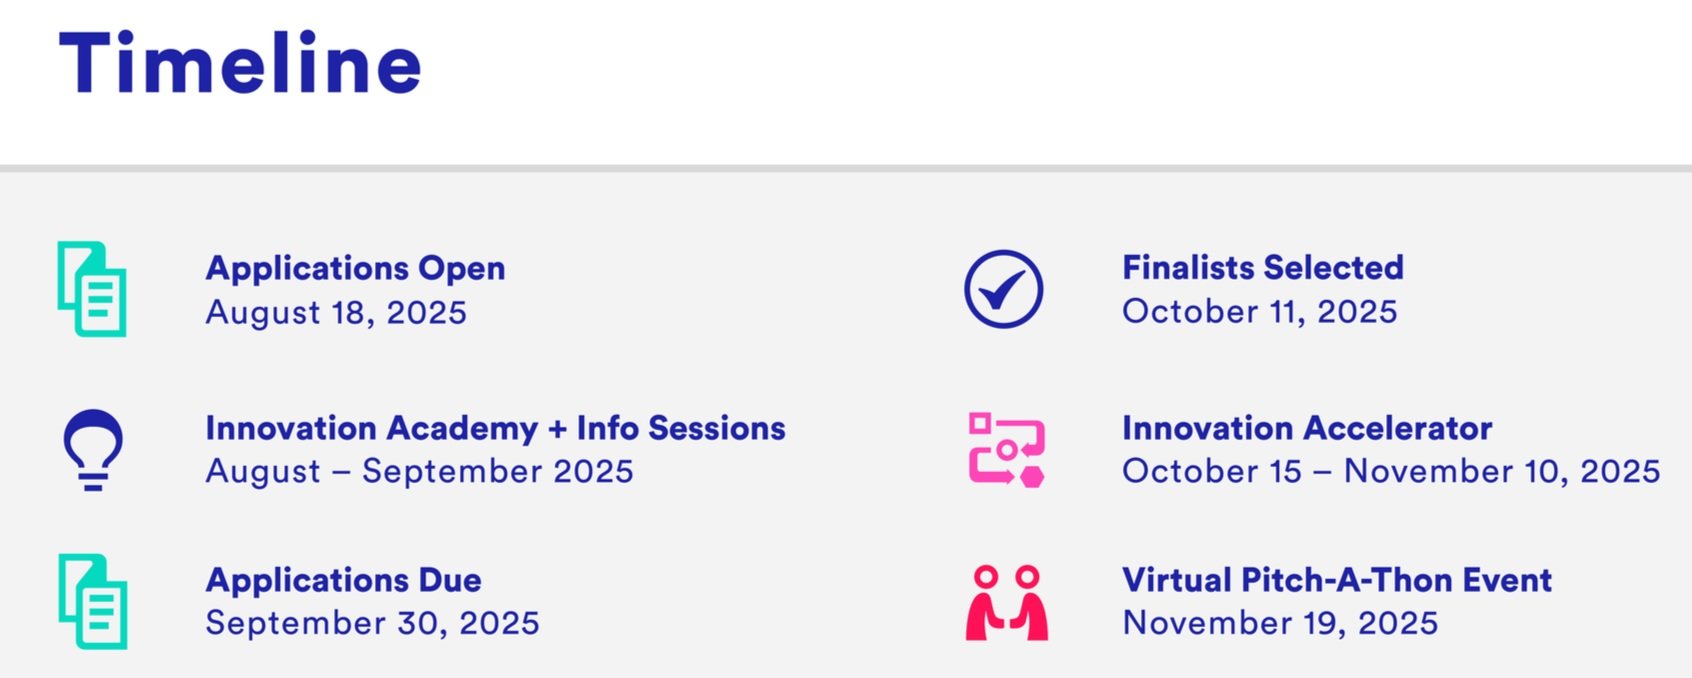Click the gray divider line under Timeline

point(846,168)
